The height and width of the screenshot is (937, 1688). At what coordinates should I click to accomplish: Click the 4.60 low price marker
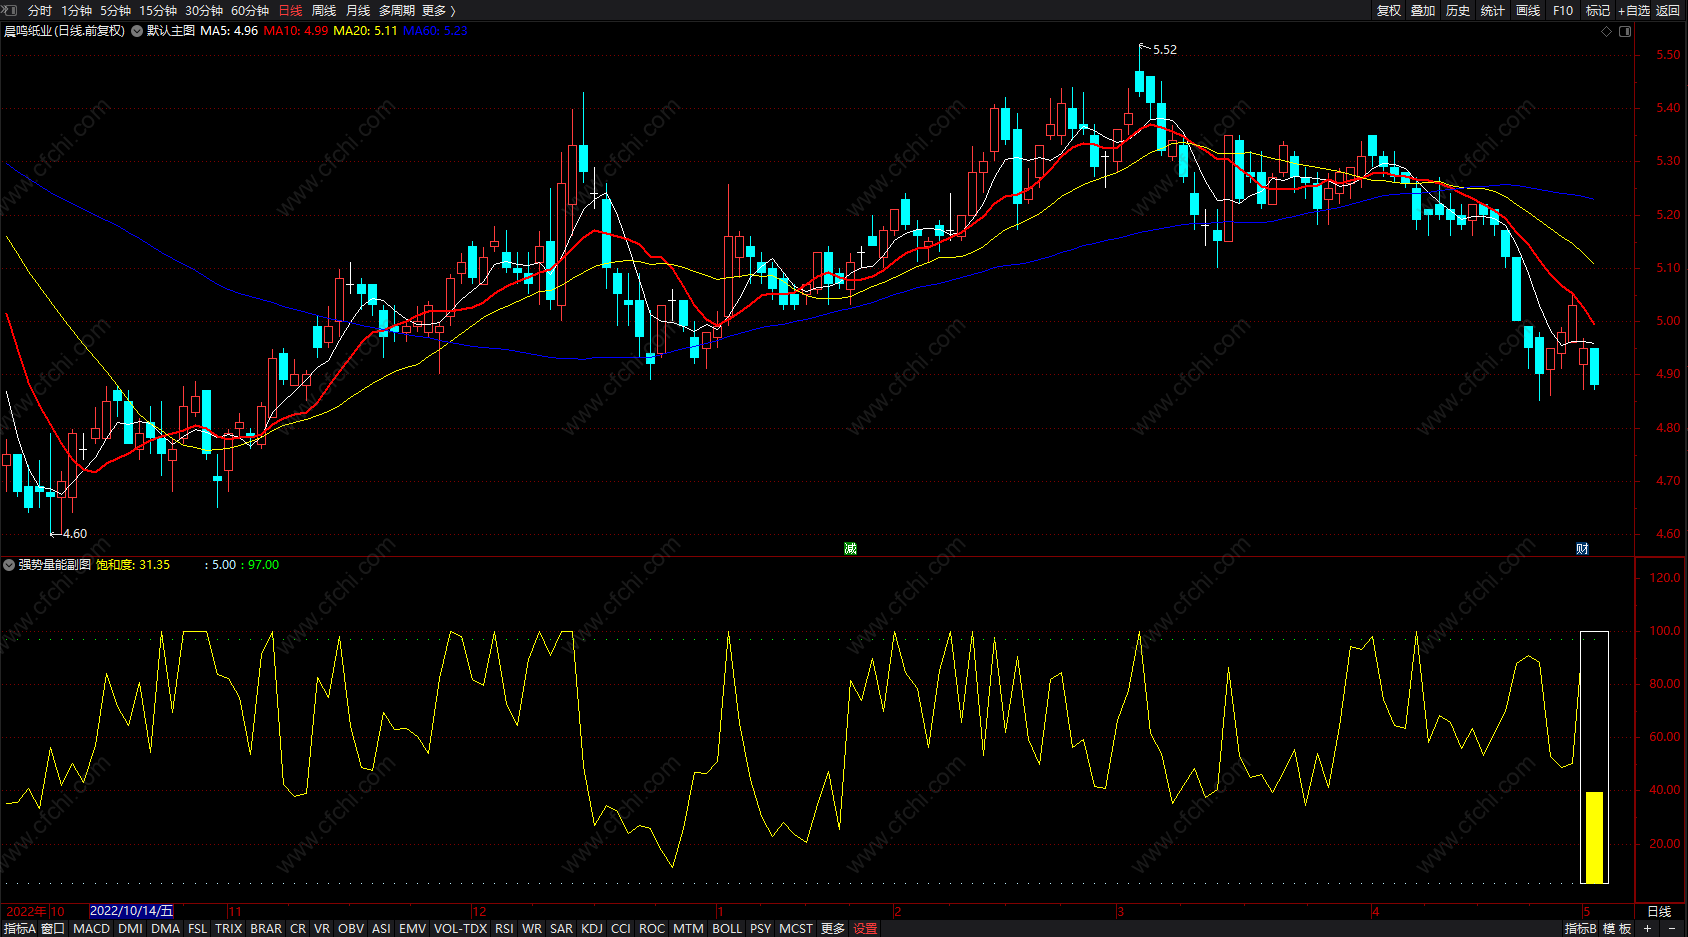click(x=74, y=533)
